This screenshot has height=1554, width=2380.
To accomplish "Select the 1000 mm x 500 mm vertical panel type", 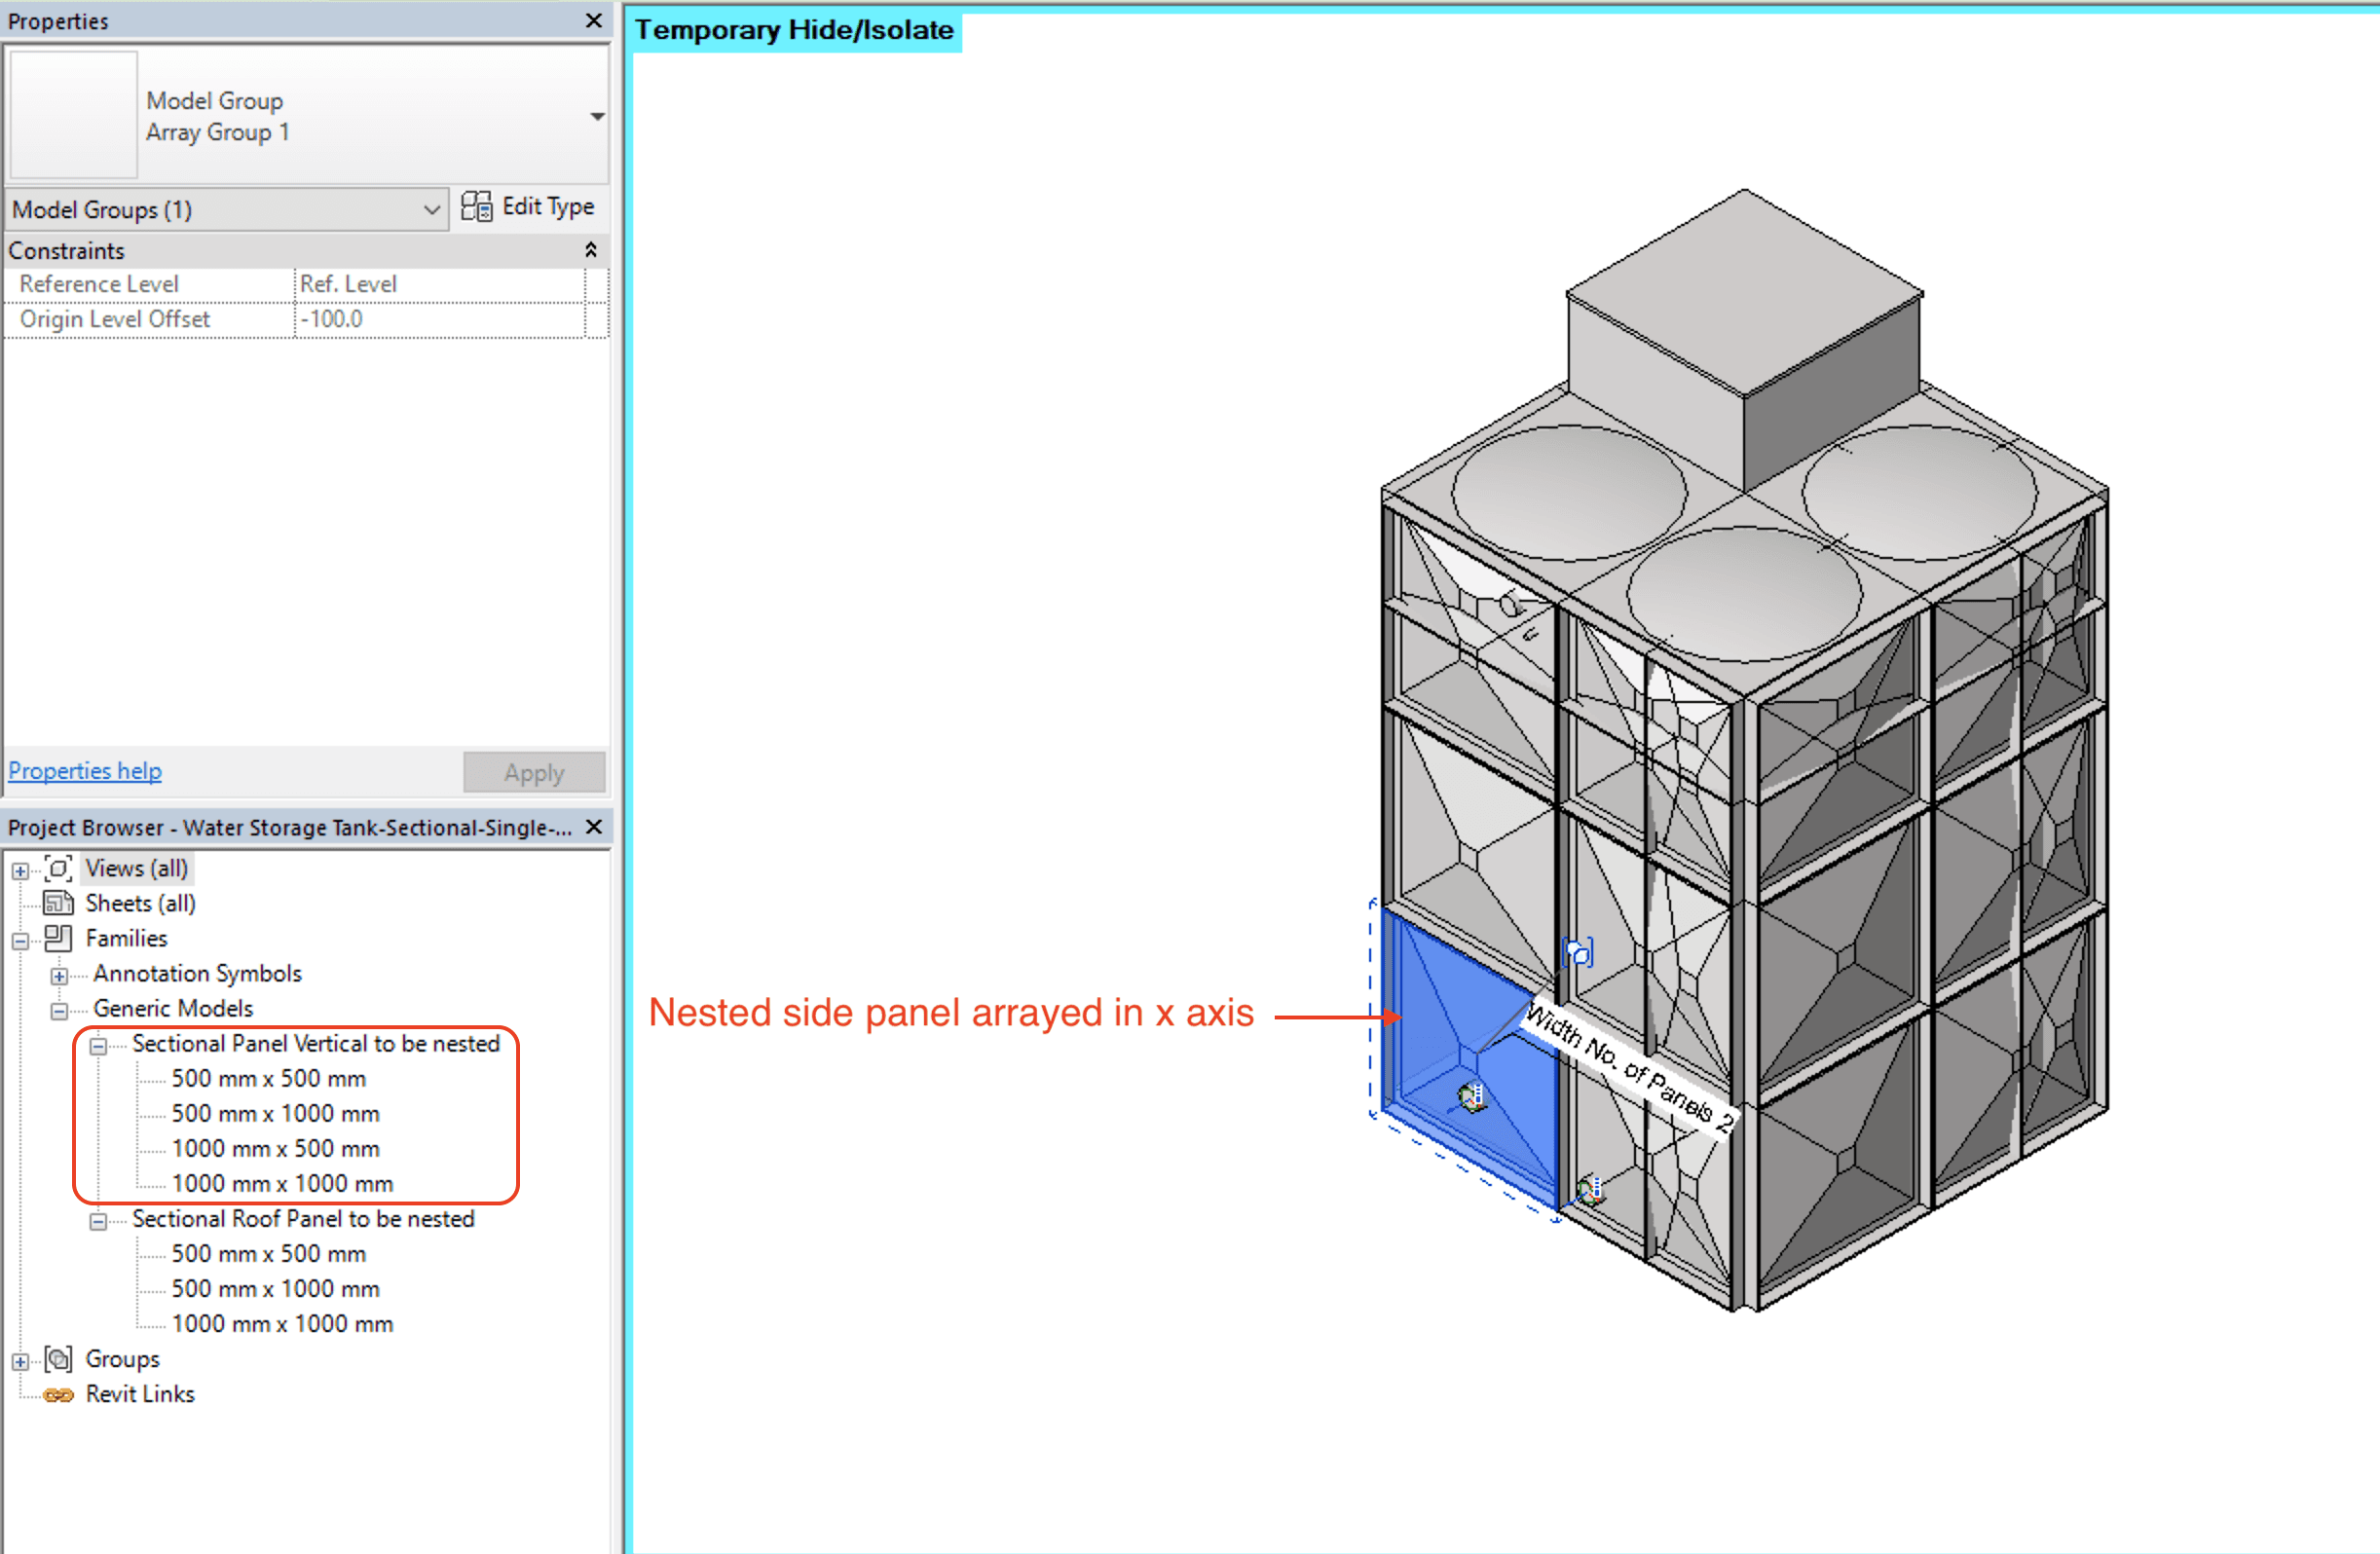I will pyautogui.click(x=275, y=1148).
